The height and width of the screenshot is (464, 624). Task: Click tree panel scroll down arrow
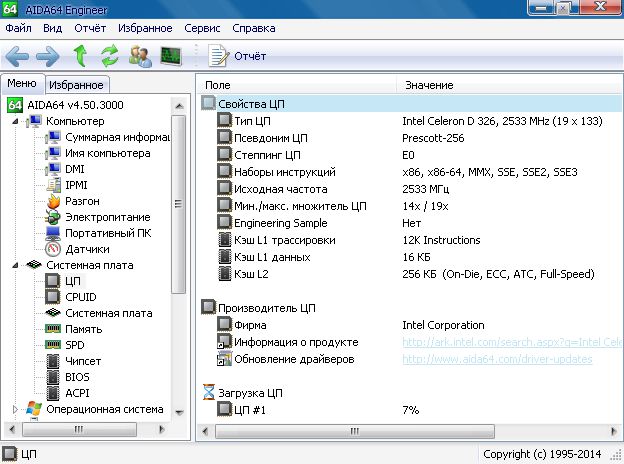179,412
